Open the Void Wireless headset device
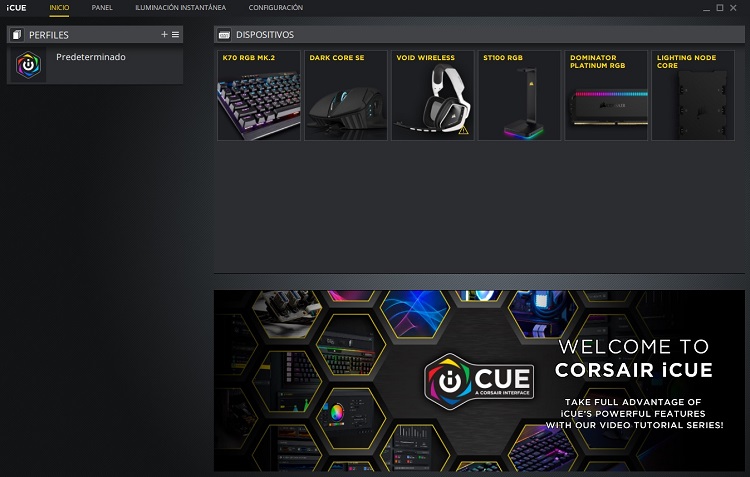The height and width of the screenshot is (477, 750). (432, 95)
